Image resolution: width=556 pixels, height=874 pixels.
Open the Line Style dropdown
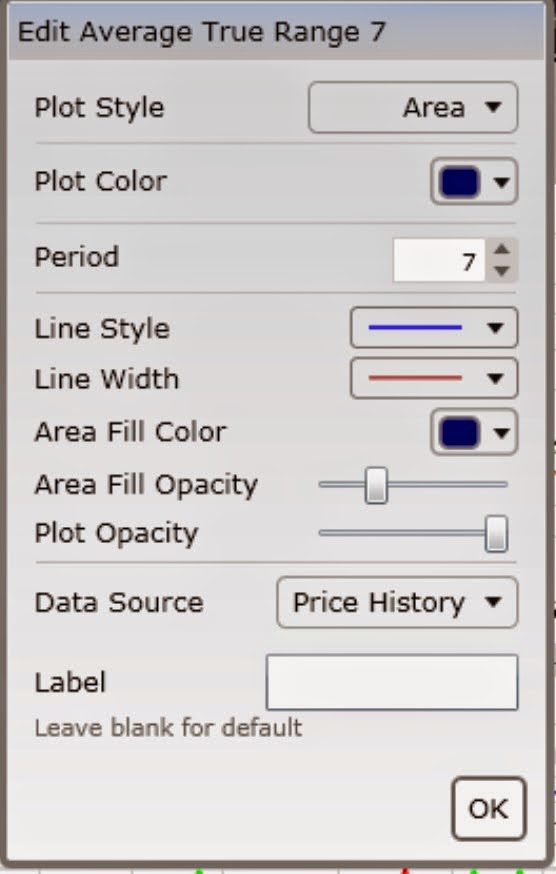pos(434,328)
